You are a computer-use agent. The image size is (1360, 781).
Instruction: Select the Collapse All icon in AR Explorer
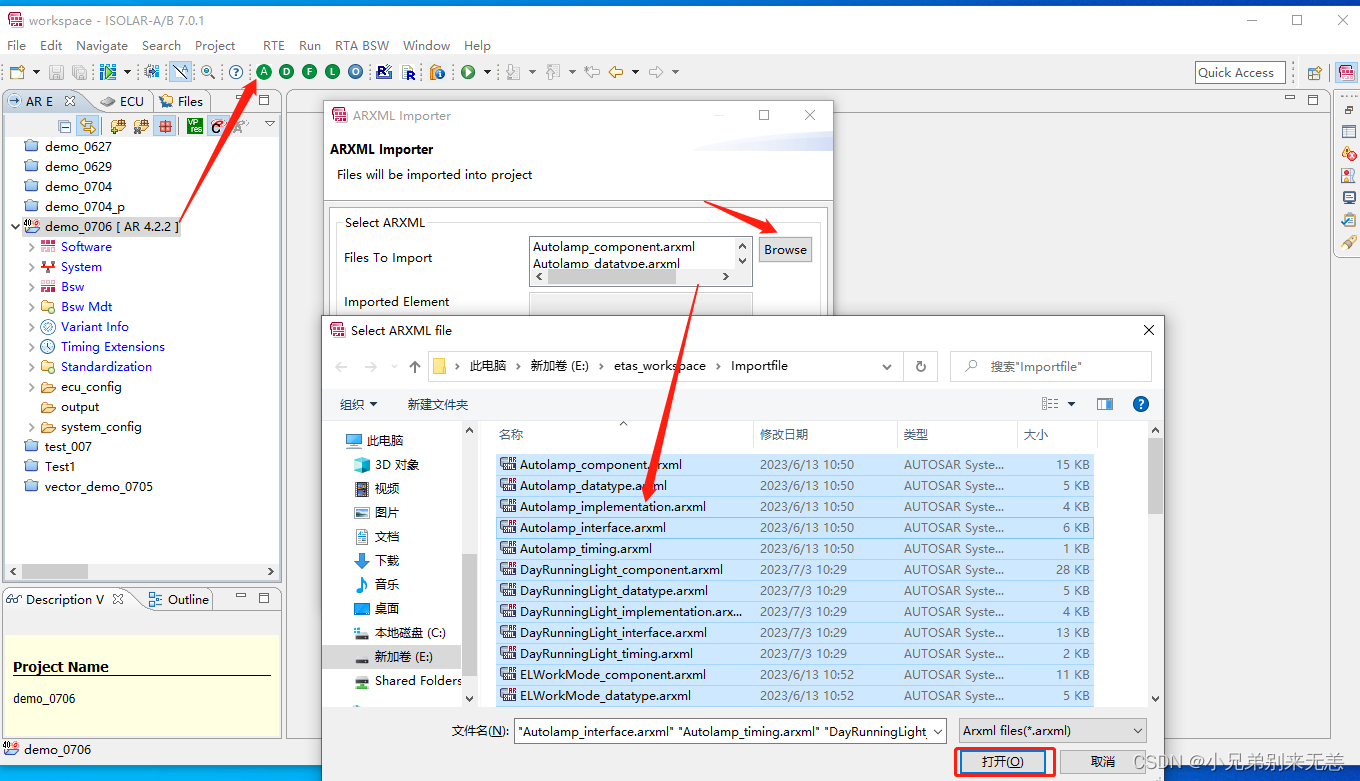click(x=64, y=125)
